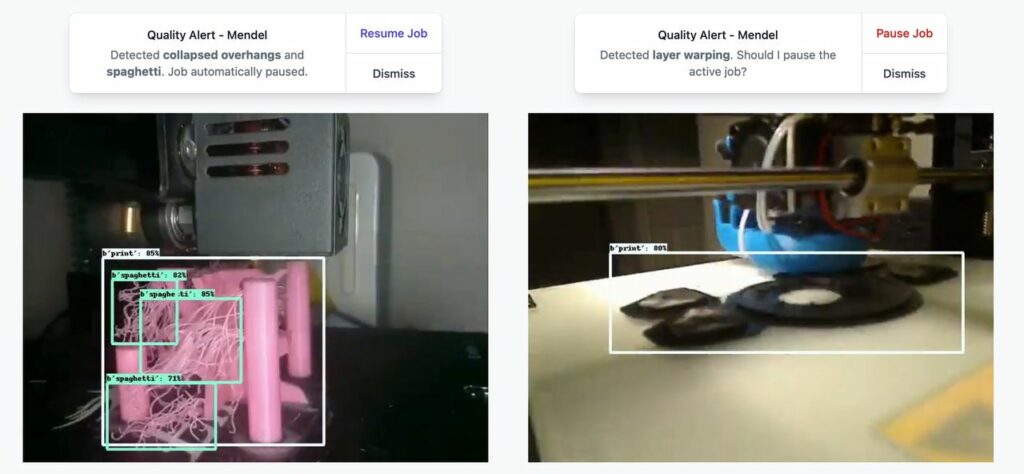
Task: Select the left Quality Alert - Mendel title
Action: tap(205, 35)
